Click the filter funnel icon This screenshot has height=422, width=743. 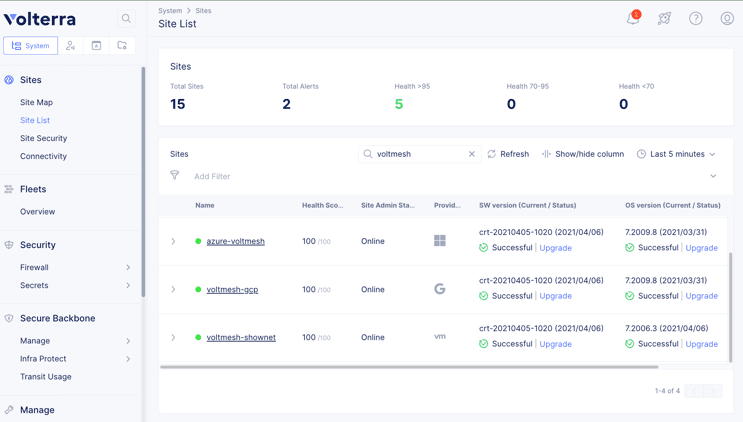[175, 176]
